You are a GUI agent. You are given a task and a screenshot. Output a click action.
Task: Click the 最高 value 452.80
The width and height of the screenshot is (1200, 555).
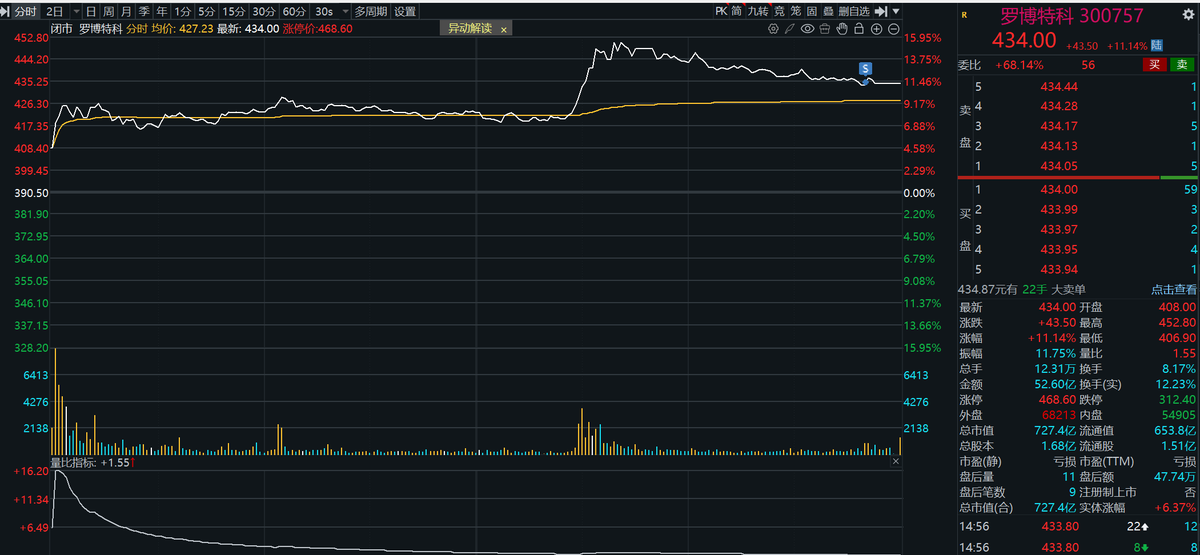[1177, 323]
